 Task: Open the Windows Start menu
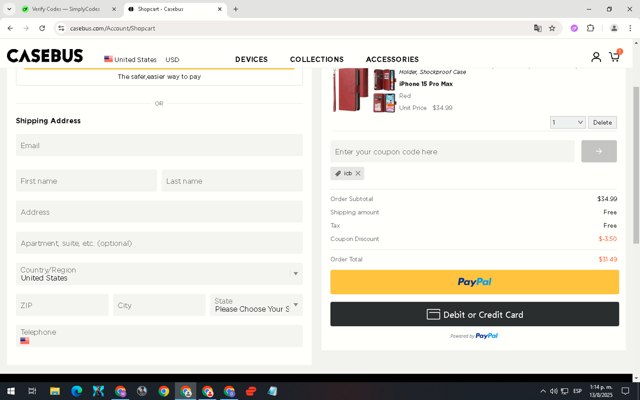(11, 391)
